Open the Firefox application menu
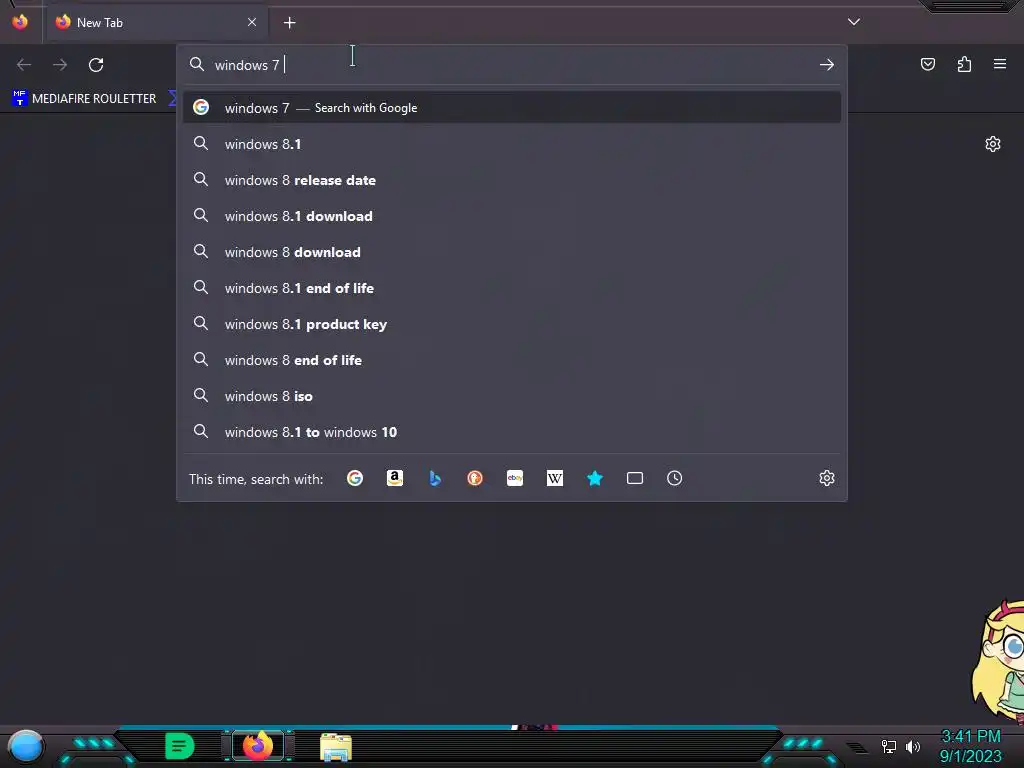1024x768 pixels. click(x=1000, y=64)
